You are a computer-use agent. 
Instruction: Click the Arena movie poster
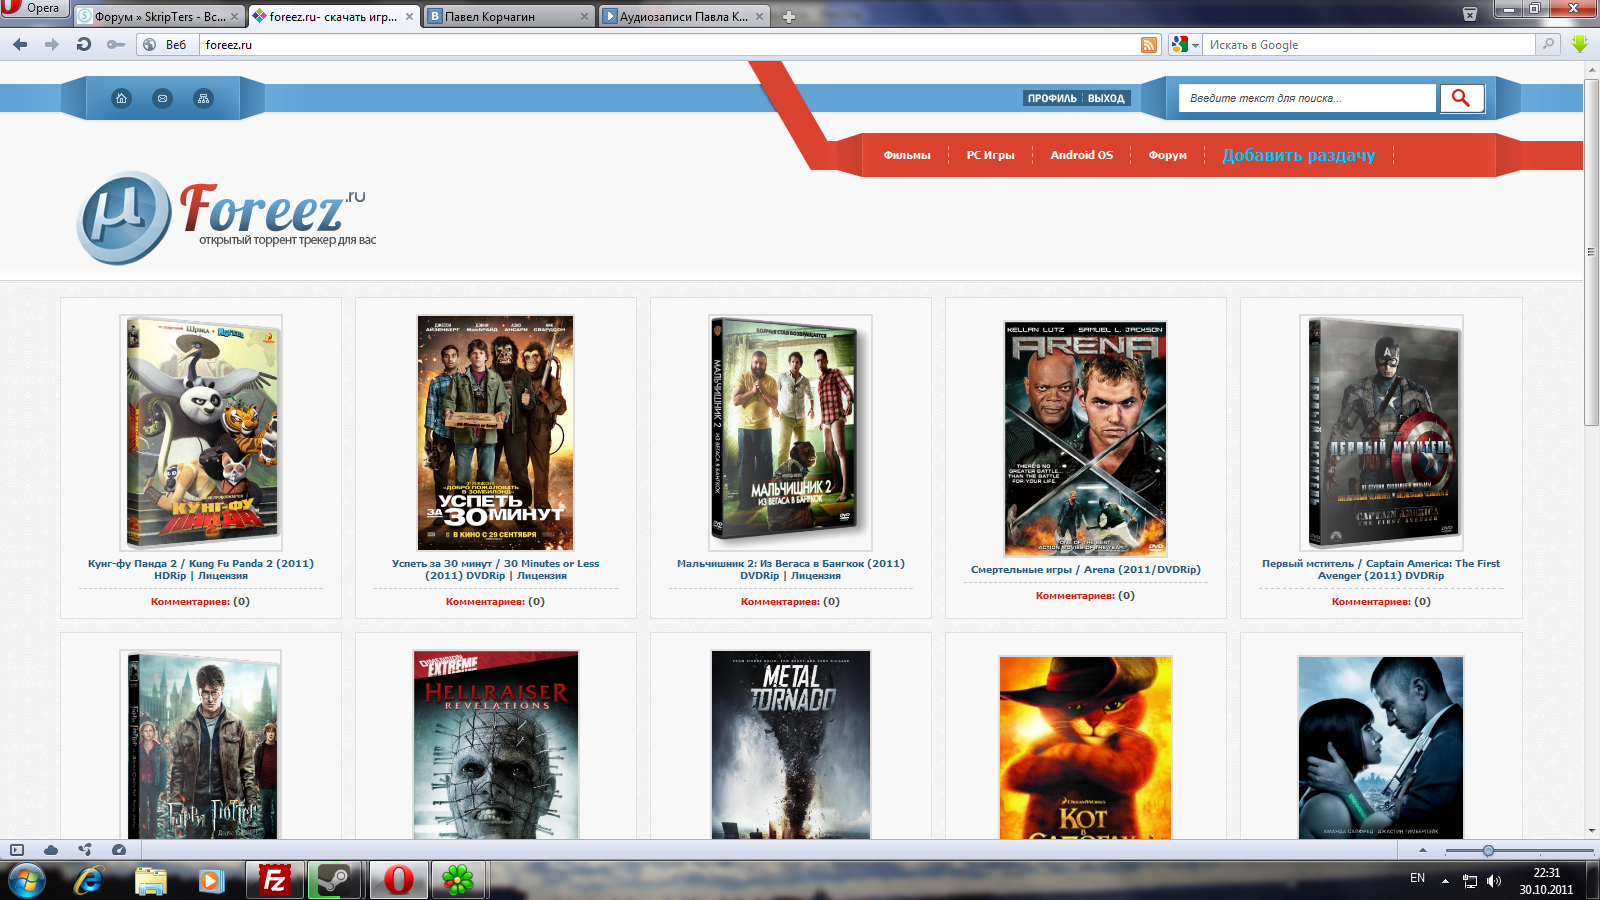coord(1085,438)
